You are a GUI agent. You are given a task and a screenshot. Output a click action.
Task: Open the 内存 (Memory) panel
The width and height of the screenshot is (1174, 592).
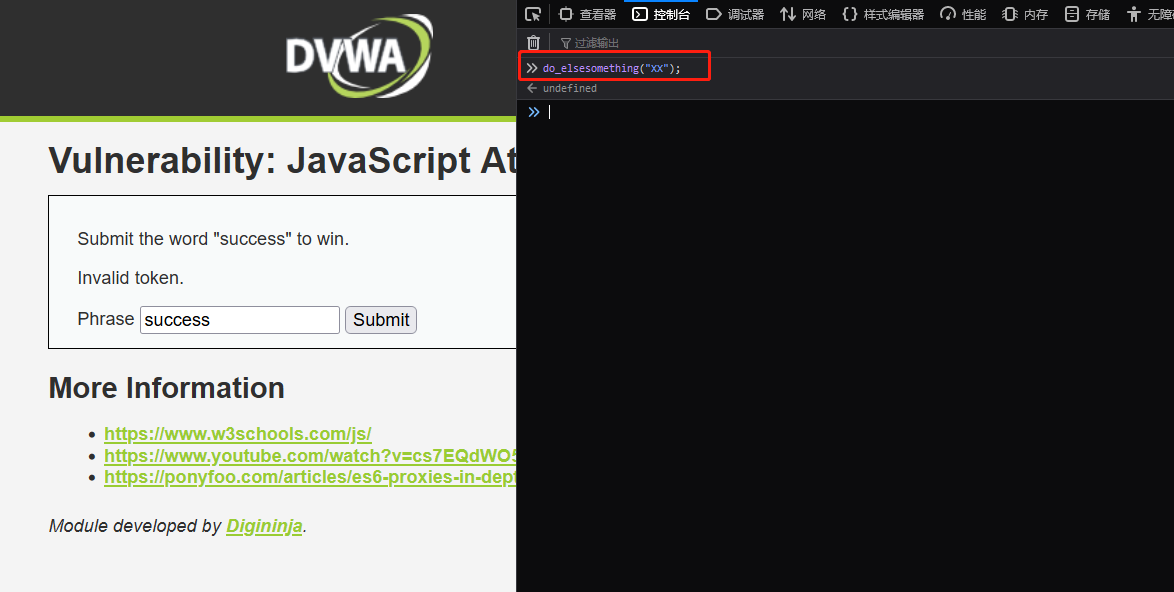click(1025, 14)
